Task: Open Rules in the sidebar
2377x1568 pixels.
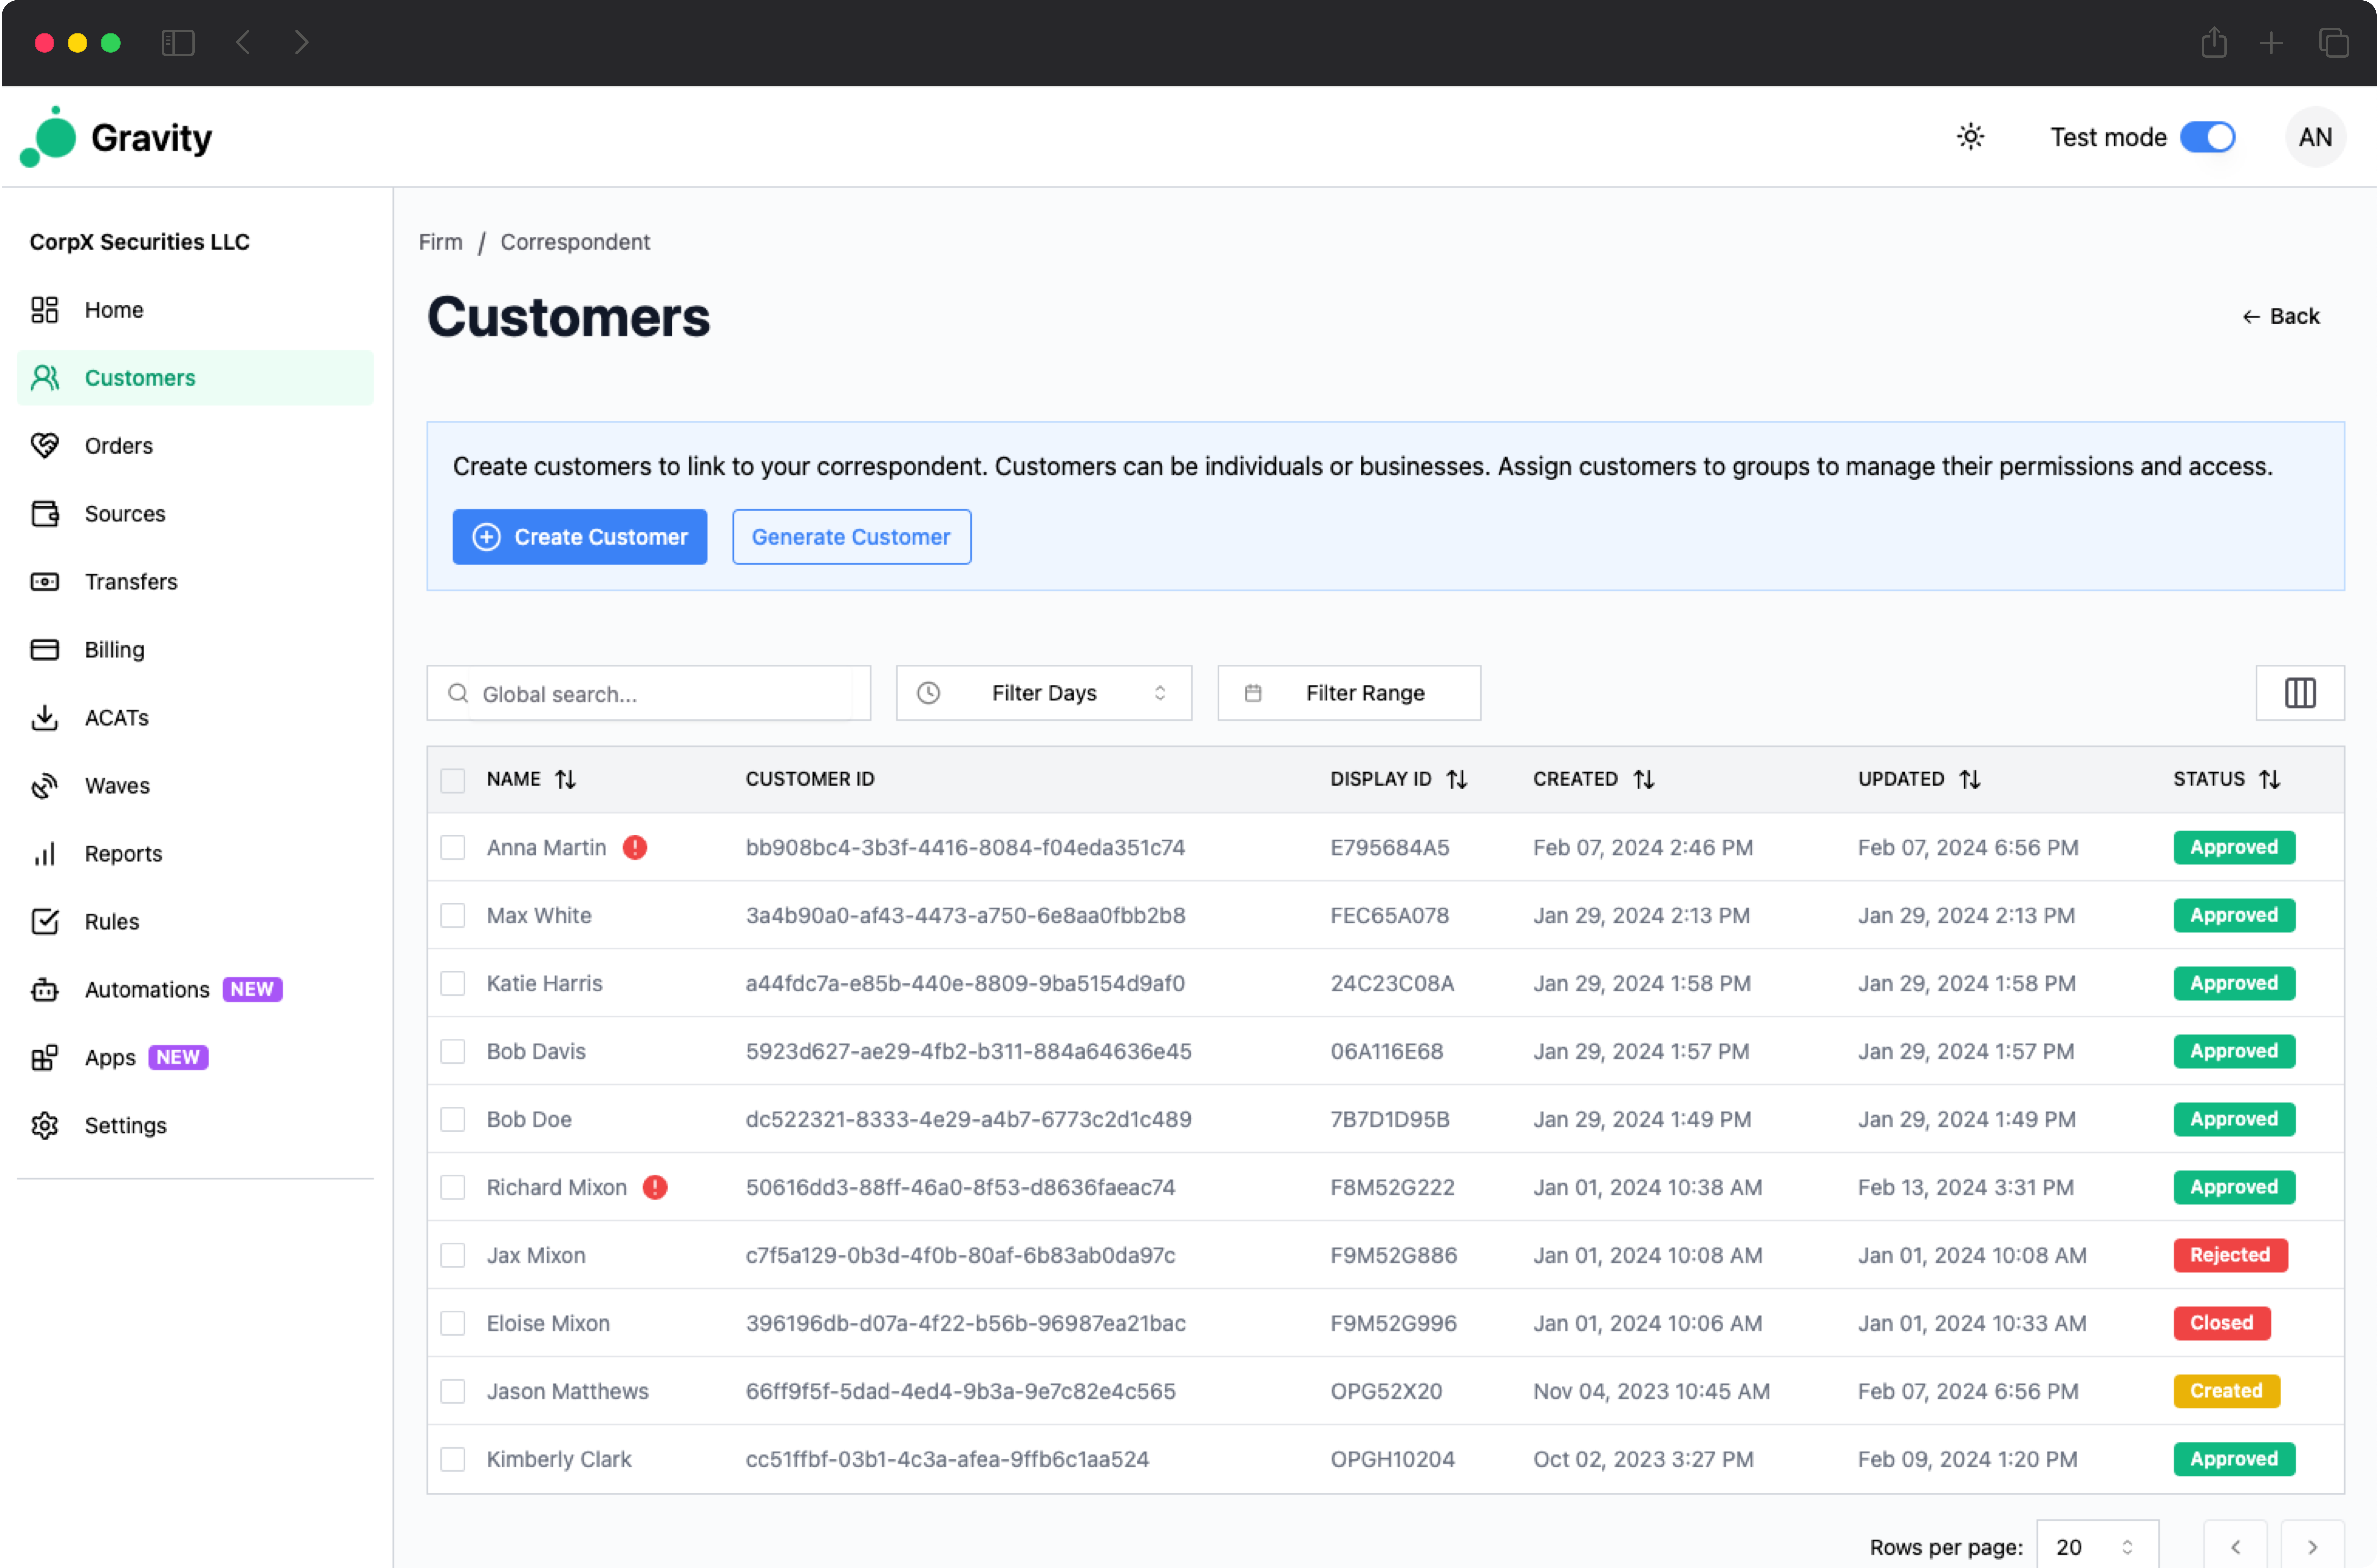Action: pos(195,922)
